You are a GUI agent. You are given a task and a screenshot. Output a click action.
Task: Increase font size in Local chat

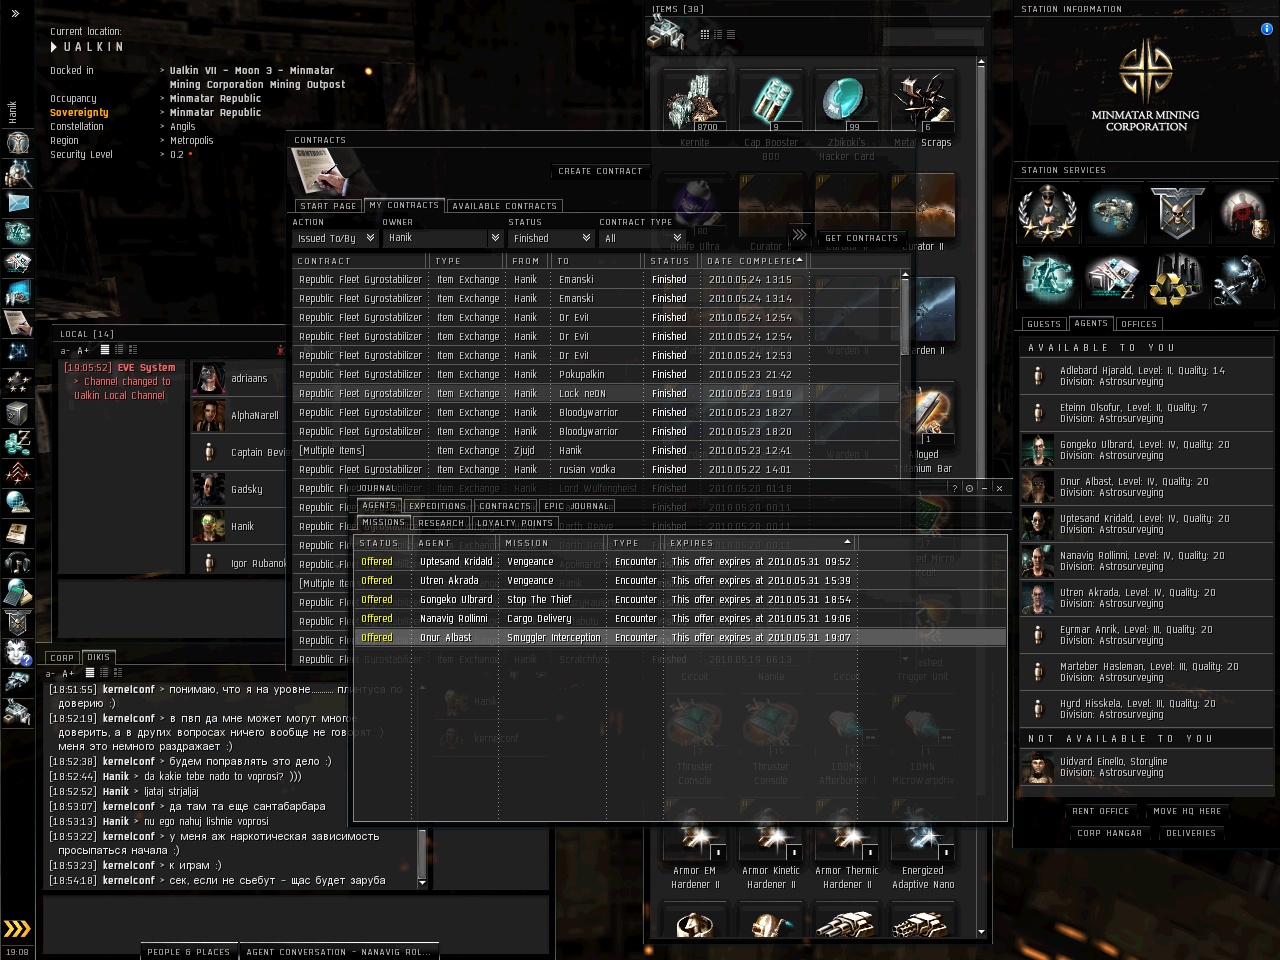click(x=83, y=351)
